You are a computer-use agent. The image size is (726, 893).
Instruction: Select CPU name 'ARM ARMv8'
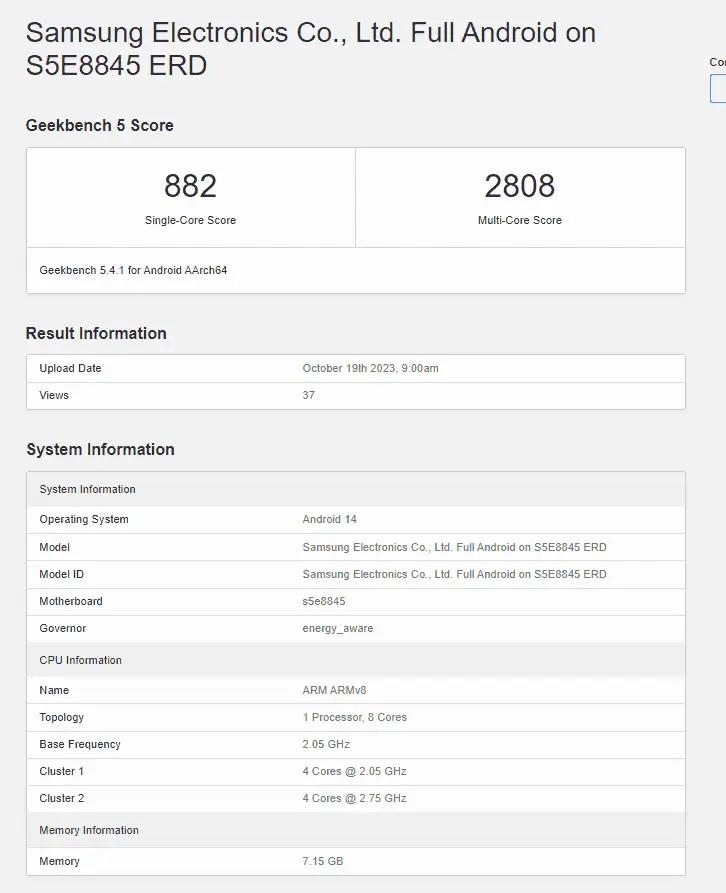tap(334, 690)
